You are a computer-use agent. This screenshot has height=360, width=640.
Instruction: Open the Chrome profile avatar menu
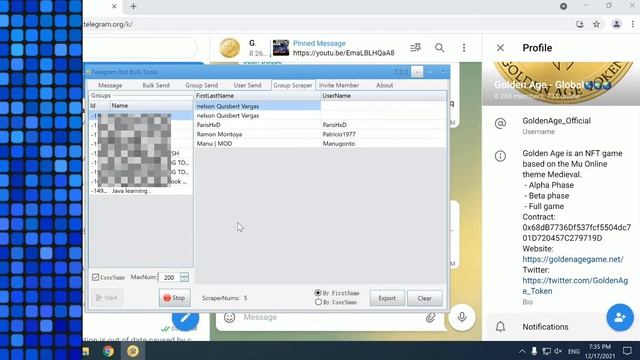click(616, 24)
